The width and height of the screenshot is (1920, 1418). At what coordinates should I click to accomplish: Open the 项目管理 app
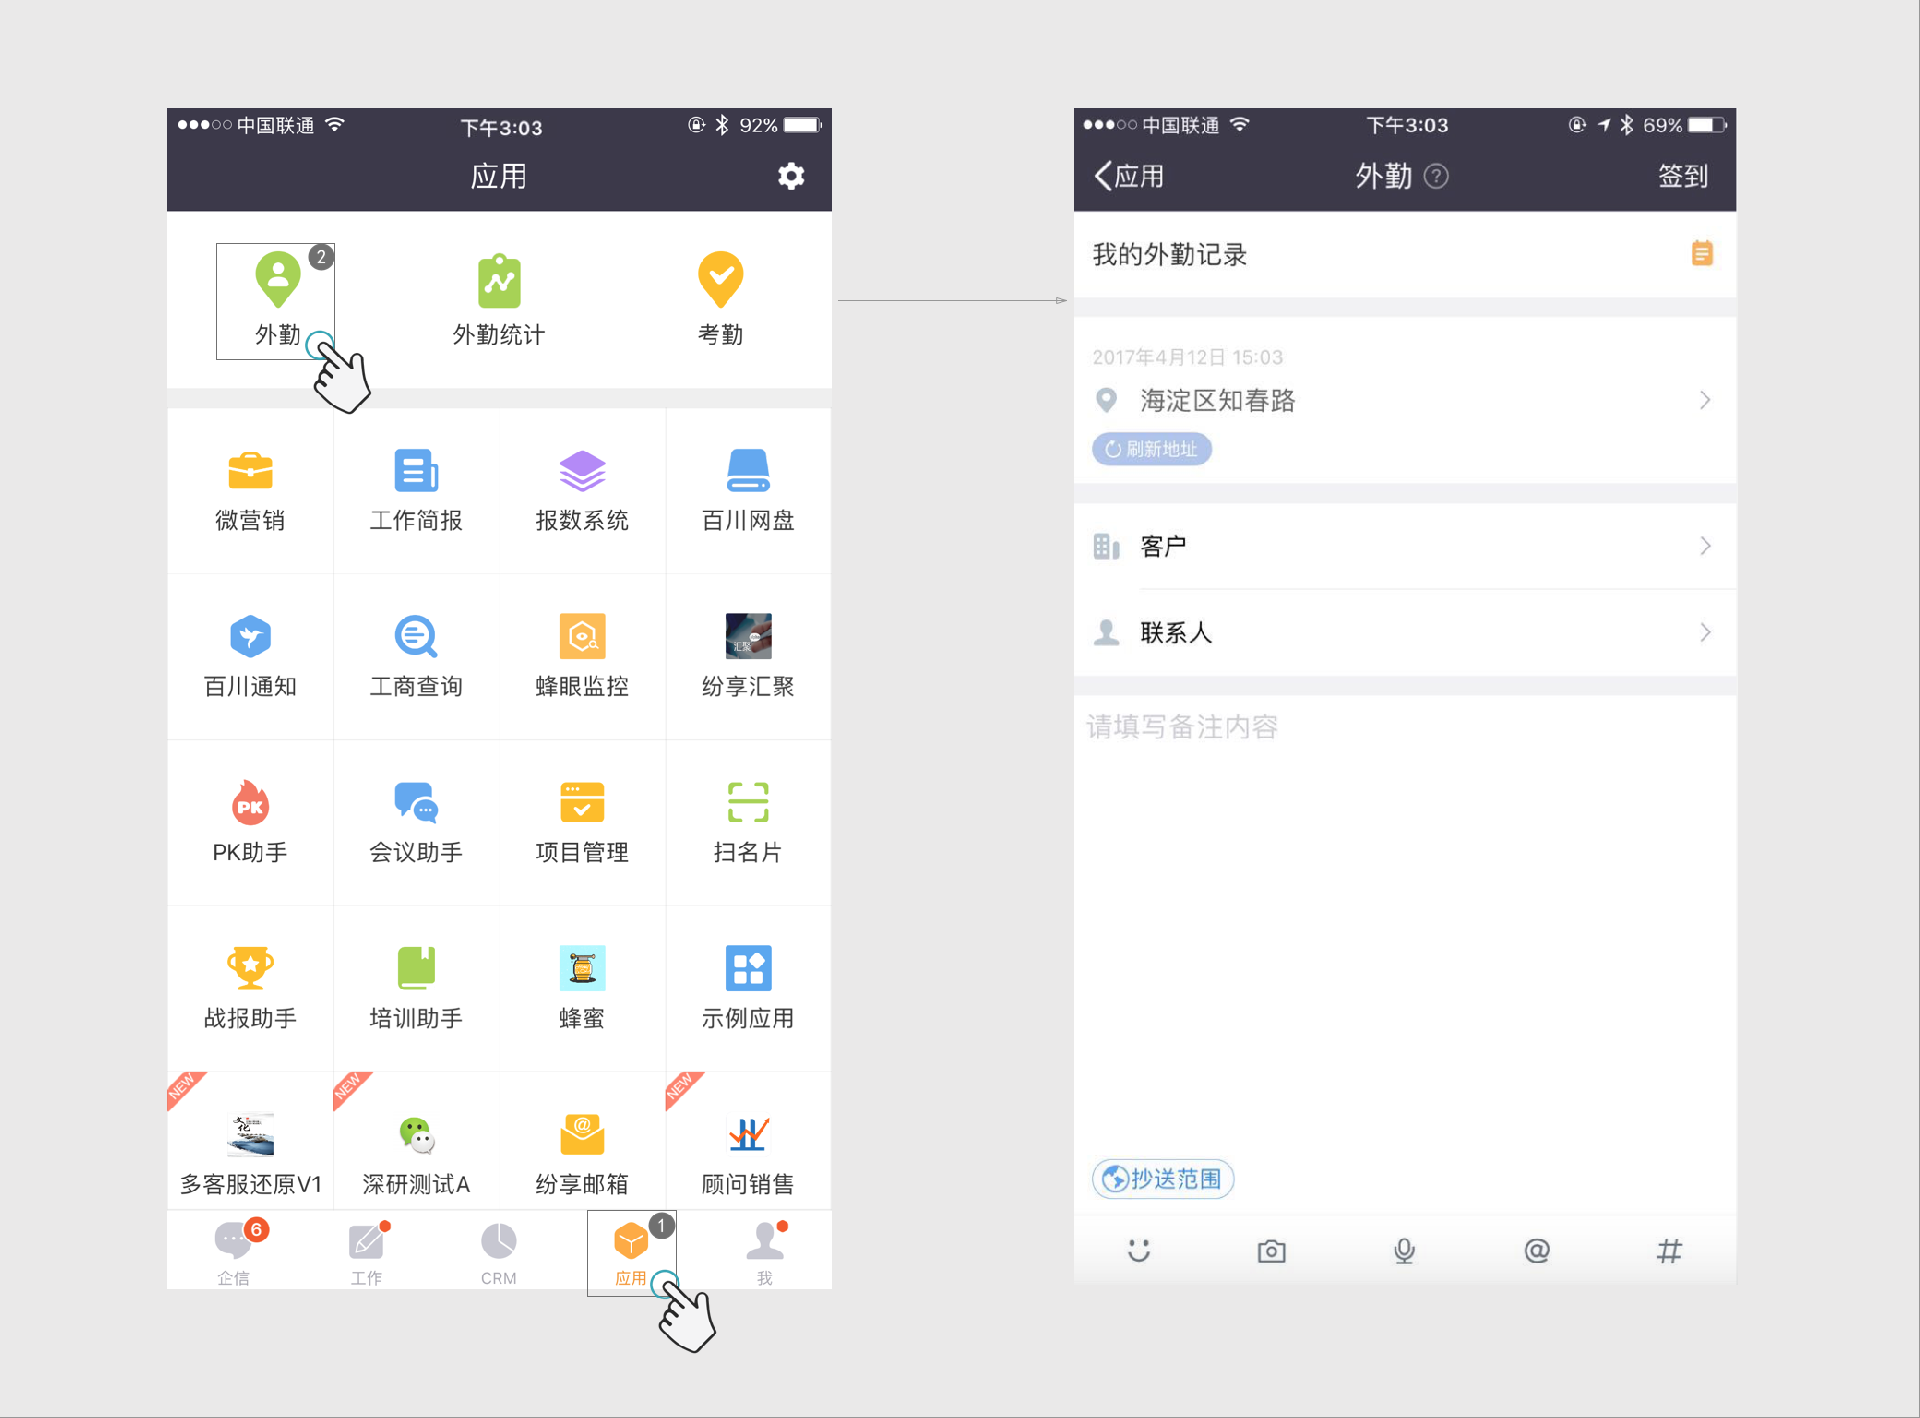coord(582,822)
